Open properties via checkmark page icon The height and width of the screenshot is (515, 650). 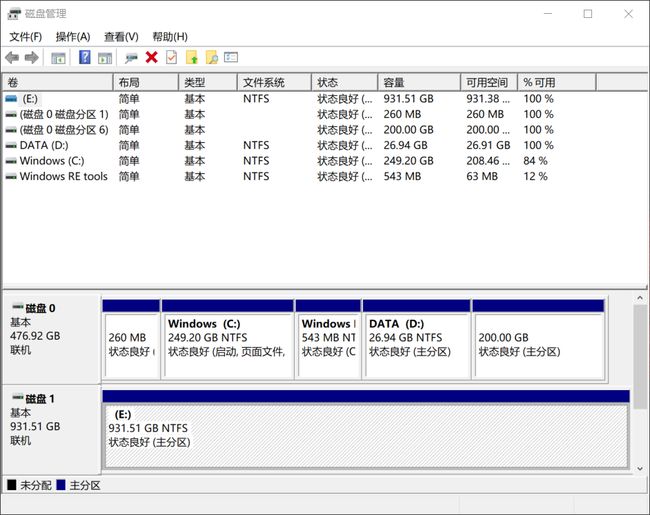tap(171, 57)
